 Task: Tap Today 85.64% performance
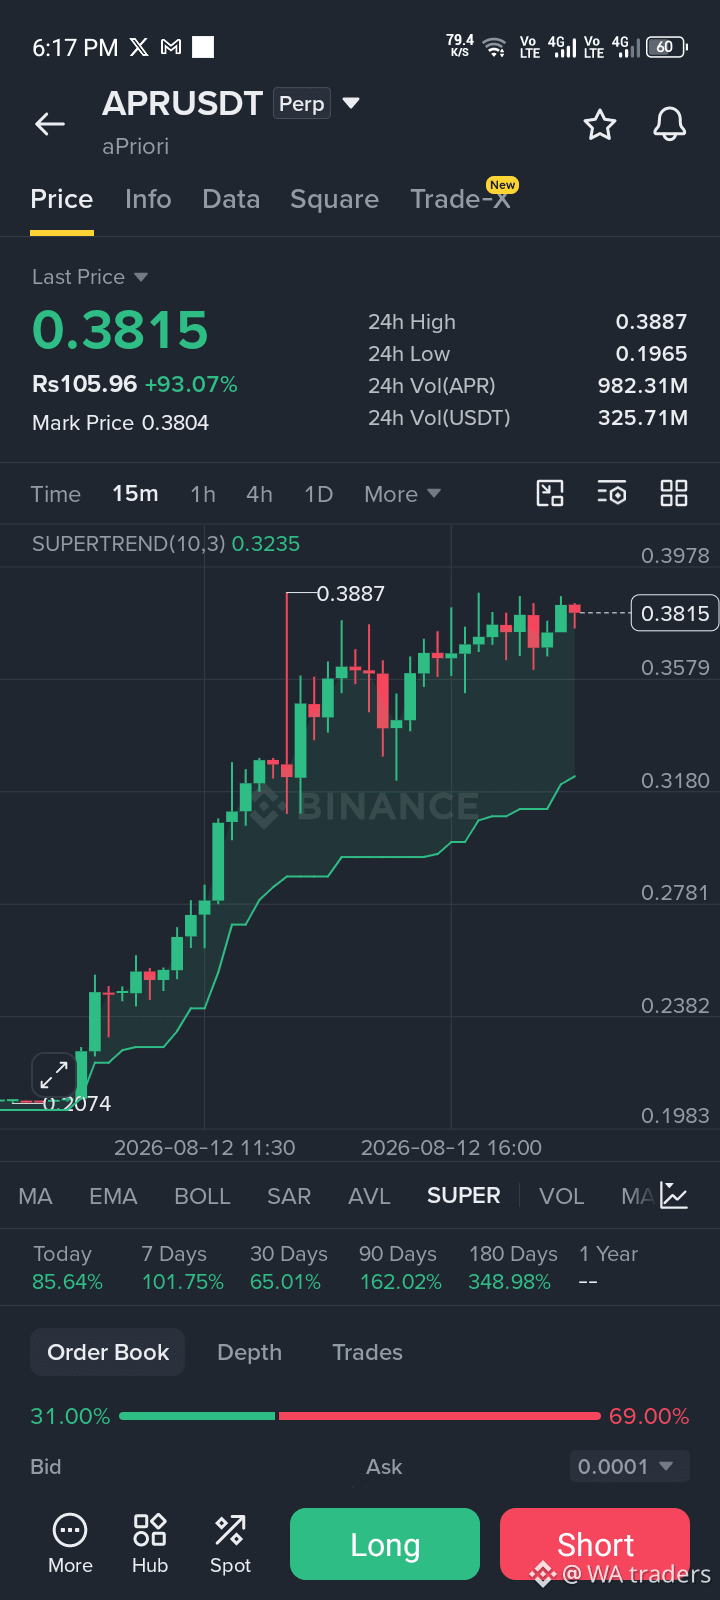pos(67,1267)
